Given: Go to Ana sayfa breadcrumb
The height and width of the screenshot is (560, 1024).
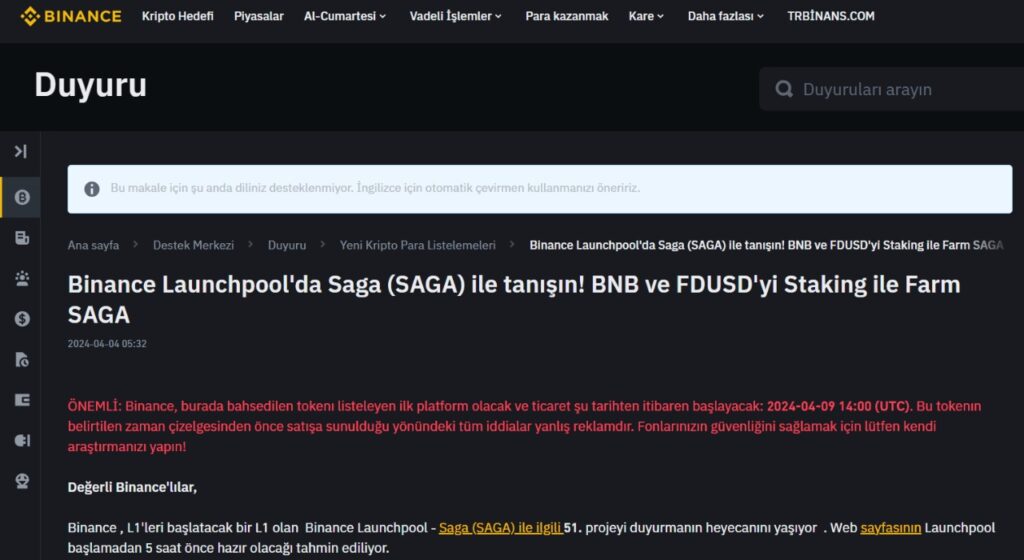Looking at the screenshot, I should (93, 245).
